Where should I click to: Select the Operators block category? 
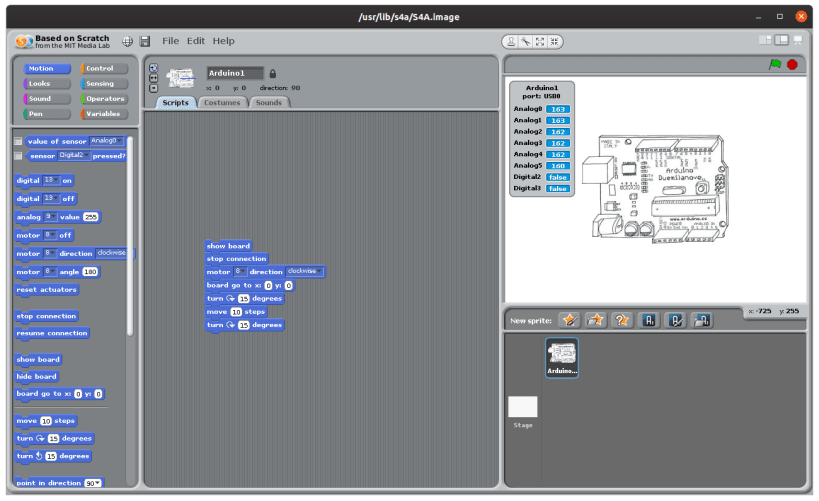tap(104, 99)
